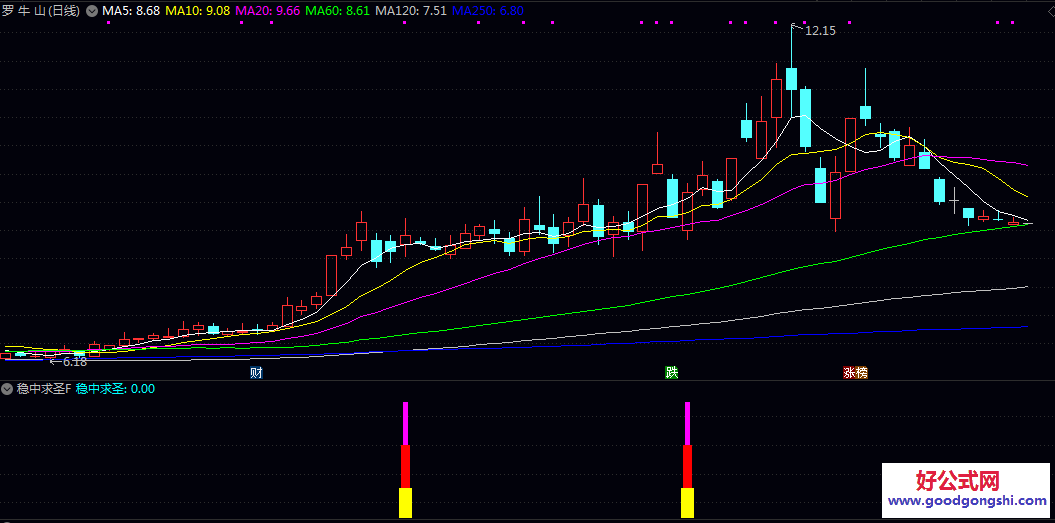This screenshot has height=523, width=1055.
Task: Click the second signal bar's red segment
Action: 687,466
